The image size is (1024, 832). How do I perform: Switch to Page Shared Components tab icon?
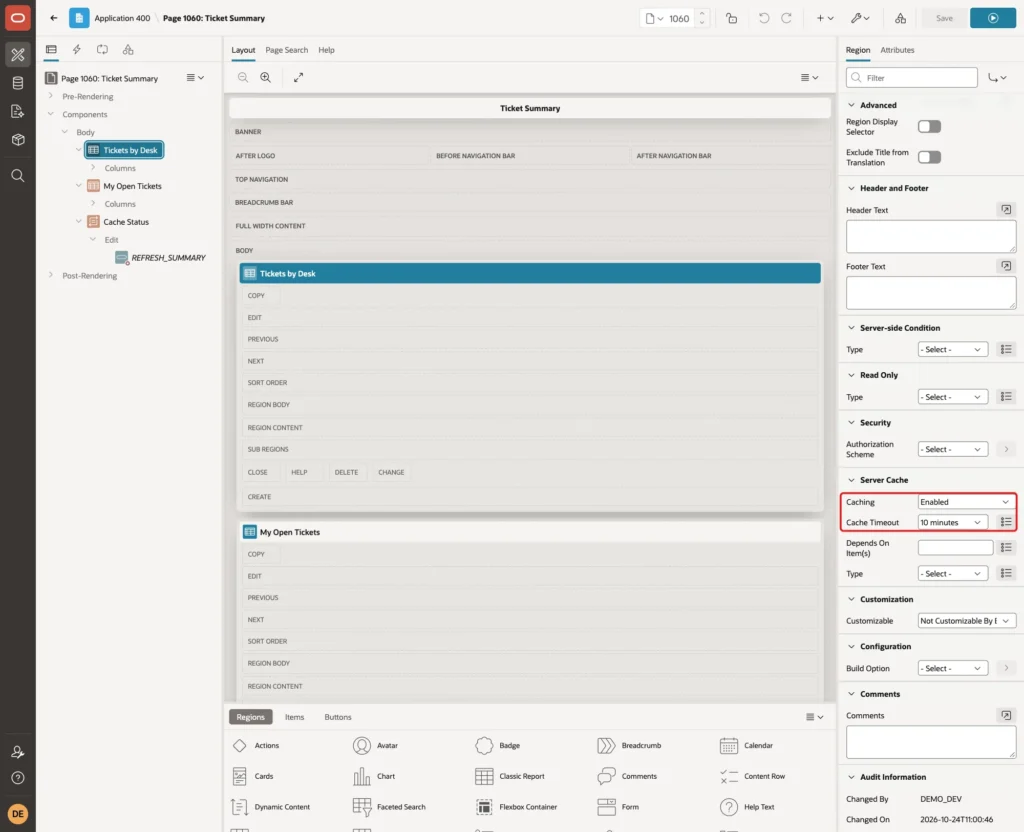(x=128, y=50)
